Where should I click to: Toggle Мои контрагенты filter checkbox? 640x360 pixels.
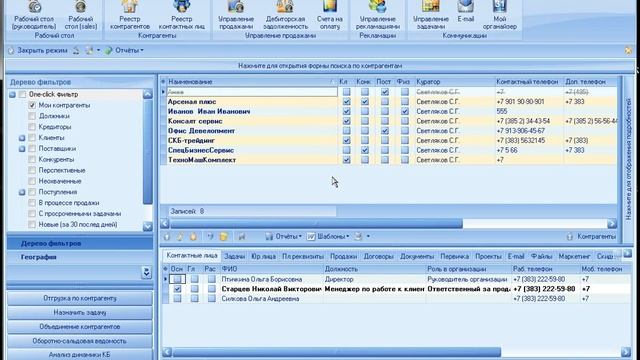coord(32,105)
